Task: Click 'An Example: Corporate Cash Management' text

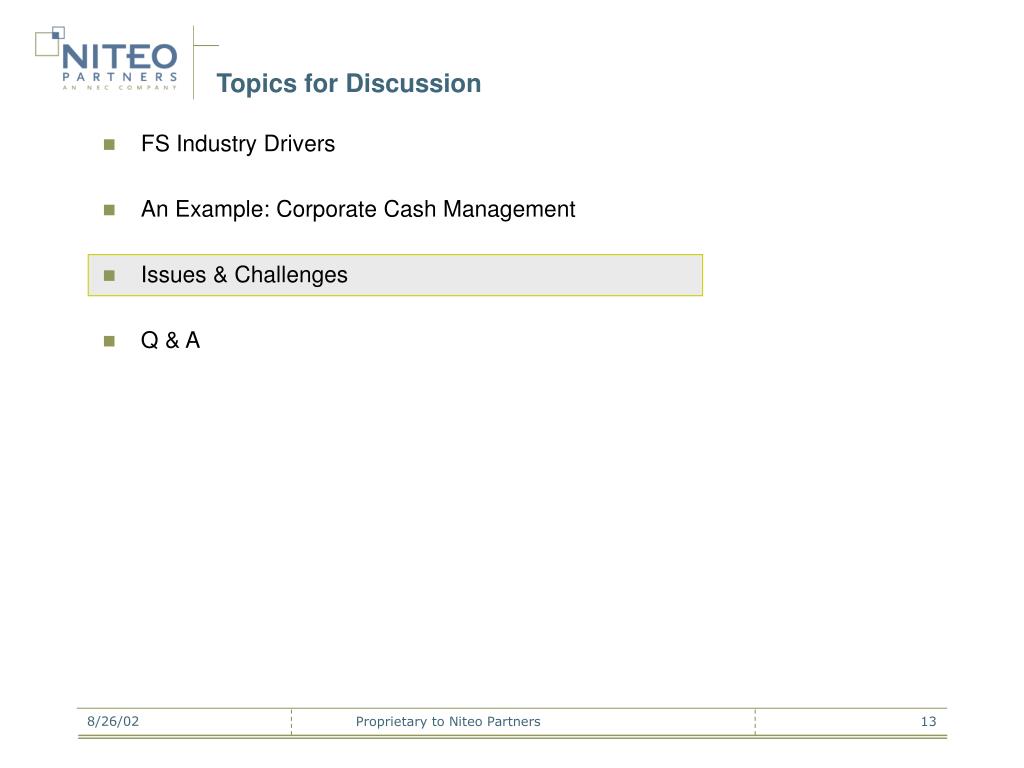Action: click(x=358, y=209)
